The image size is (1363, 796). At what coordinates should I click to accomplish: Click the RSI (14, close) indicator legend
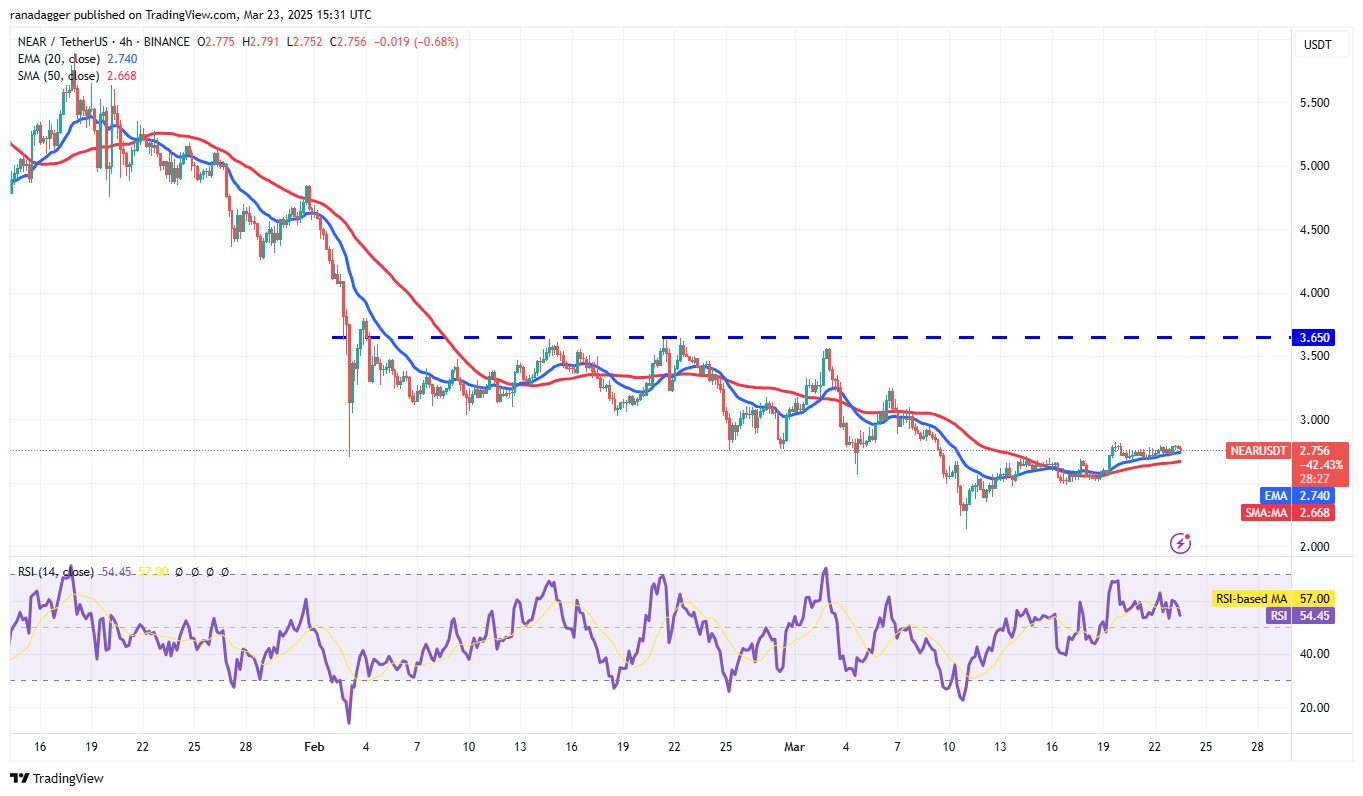(55, 572)
